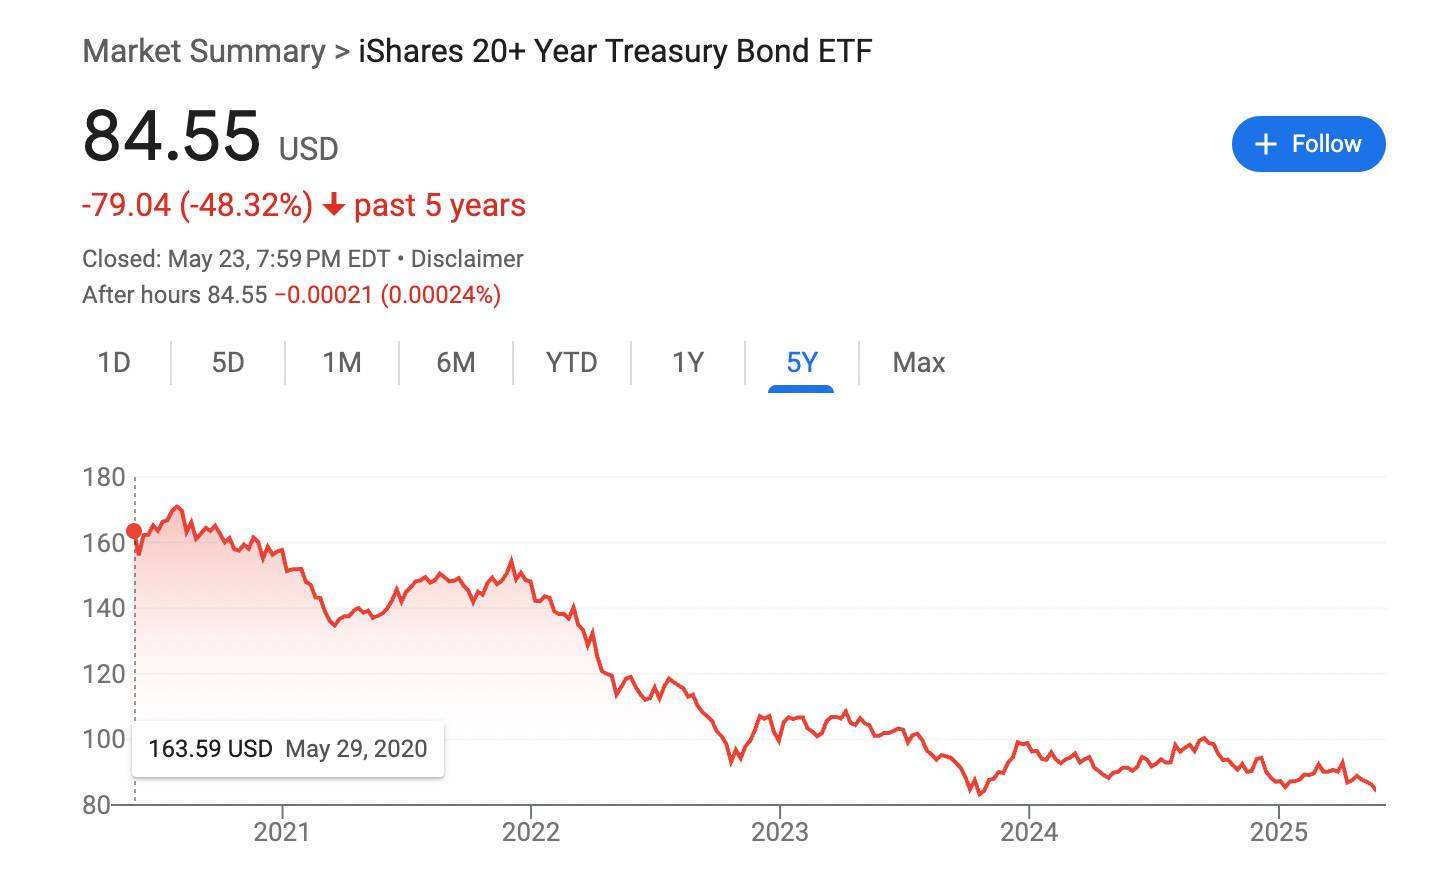Click the plus icon on Follow button
The image size is (1432, 872).
tap(1265, 144)
